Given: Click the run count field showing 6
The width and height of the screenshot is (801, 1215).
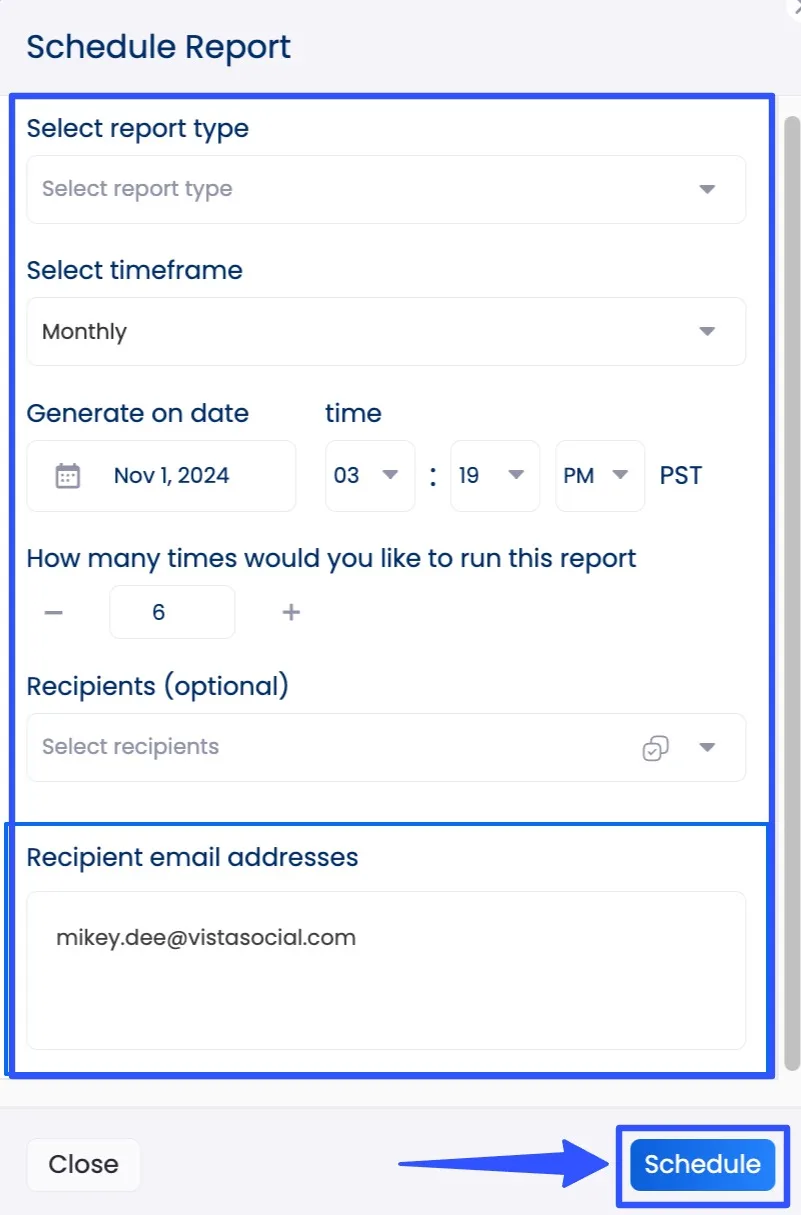Looking at the screenshot, I should click(x=172, y=612).
